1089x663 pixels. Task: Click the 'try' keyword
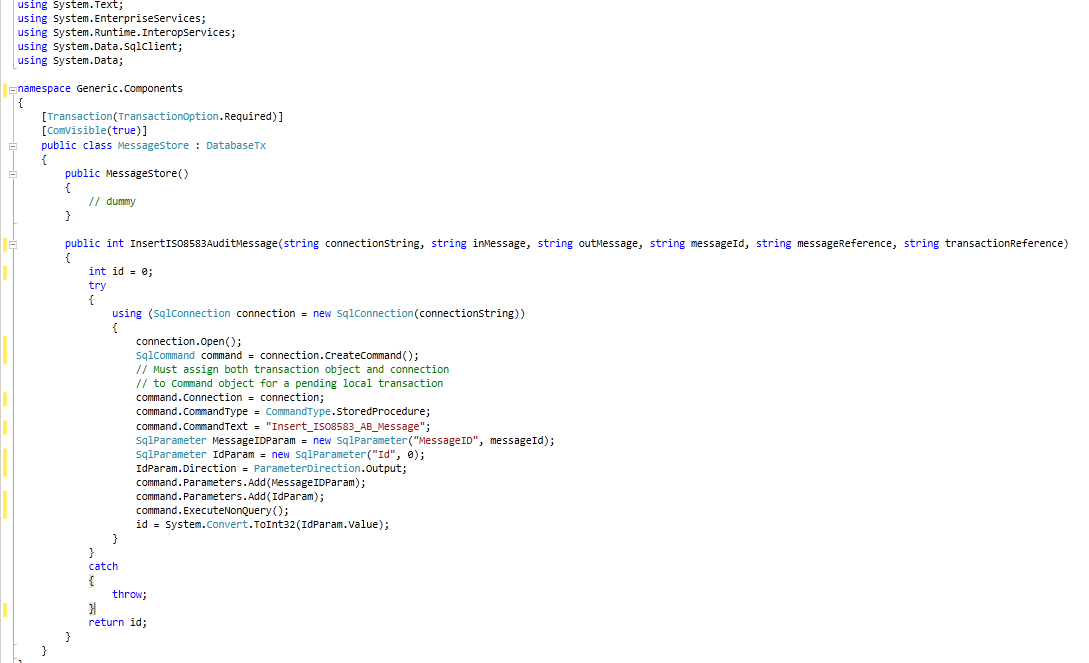pyautogui.click(x=97, y=285)
